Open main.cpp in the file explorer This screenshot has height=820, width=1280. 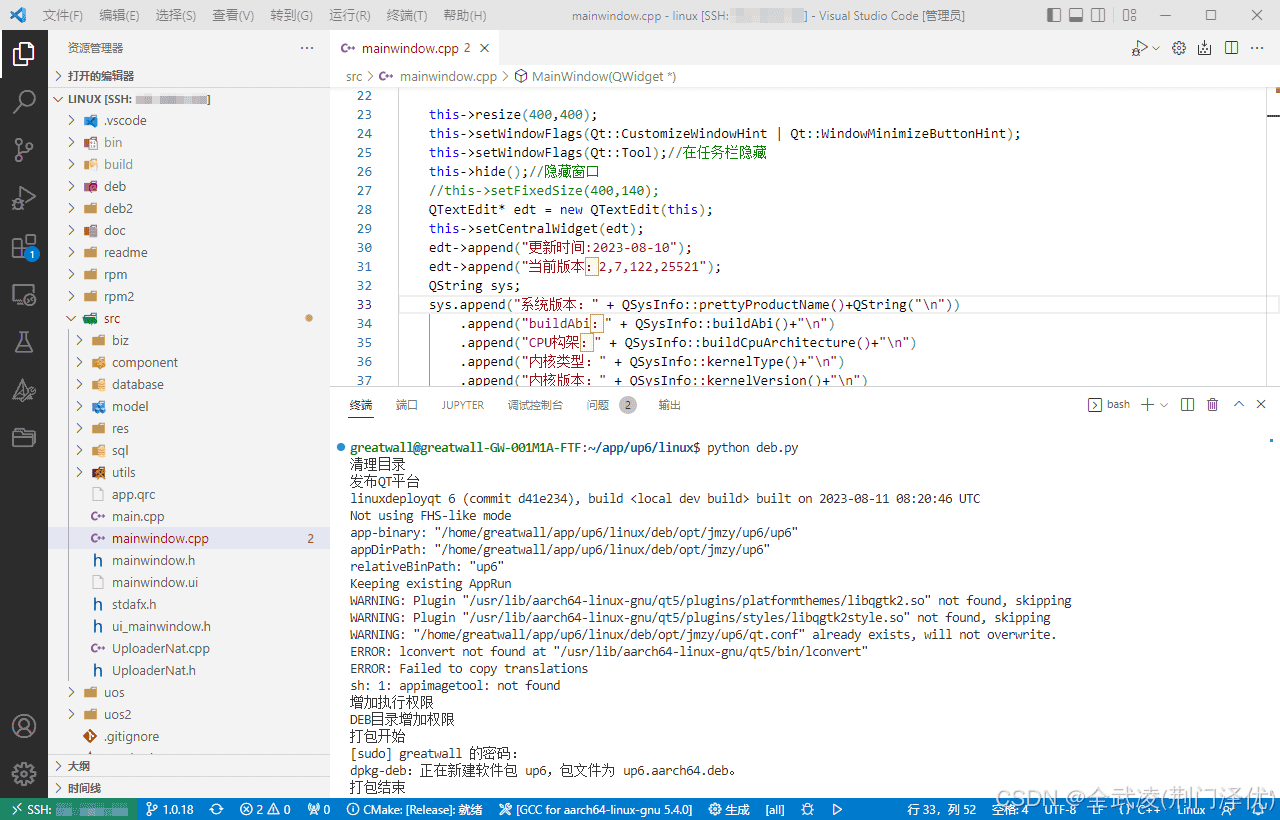pos(138,516)
